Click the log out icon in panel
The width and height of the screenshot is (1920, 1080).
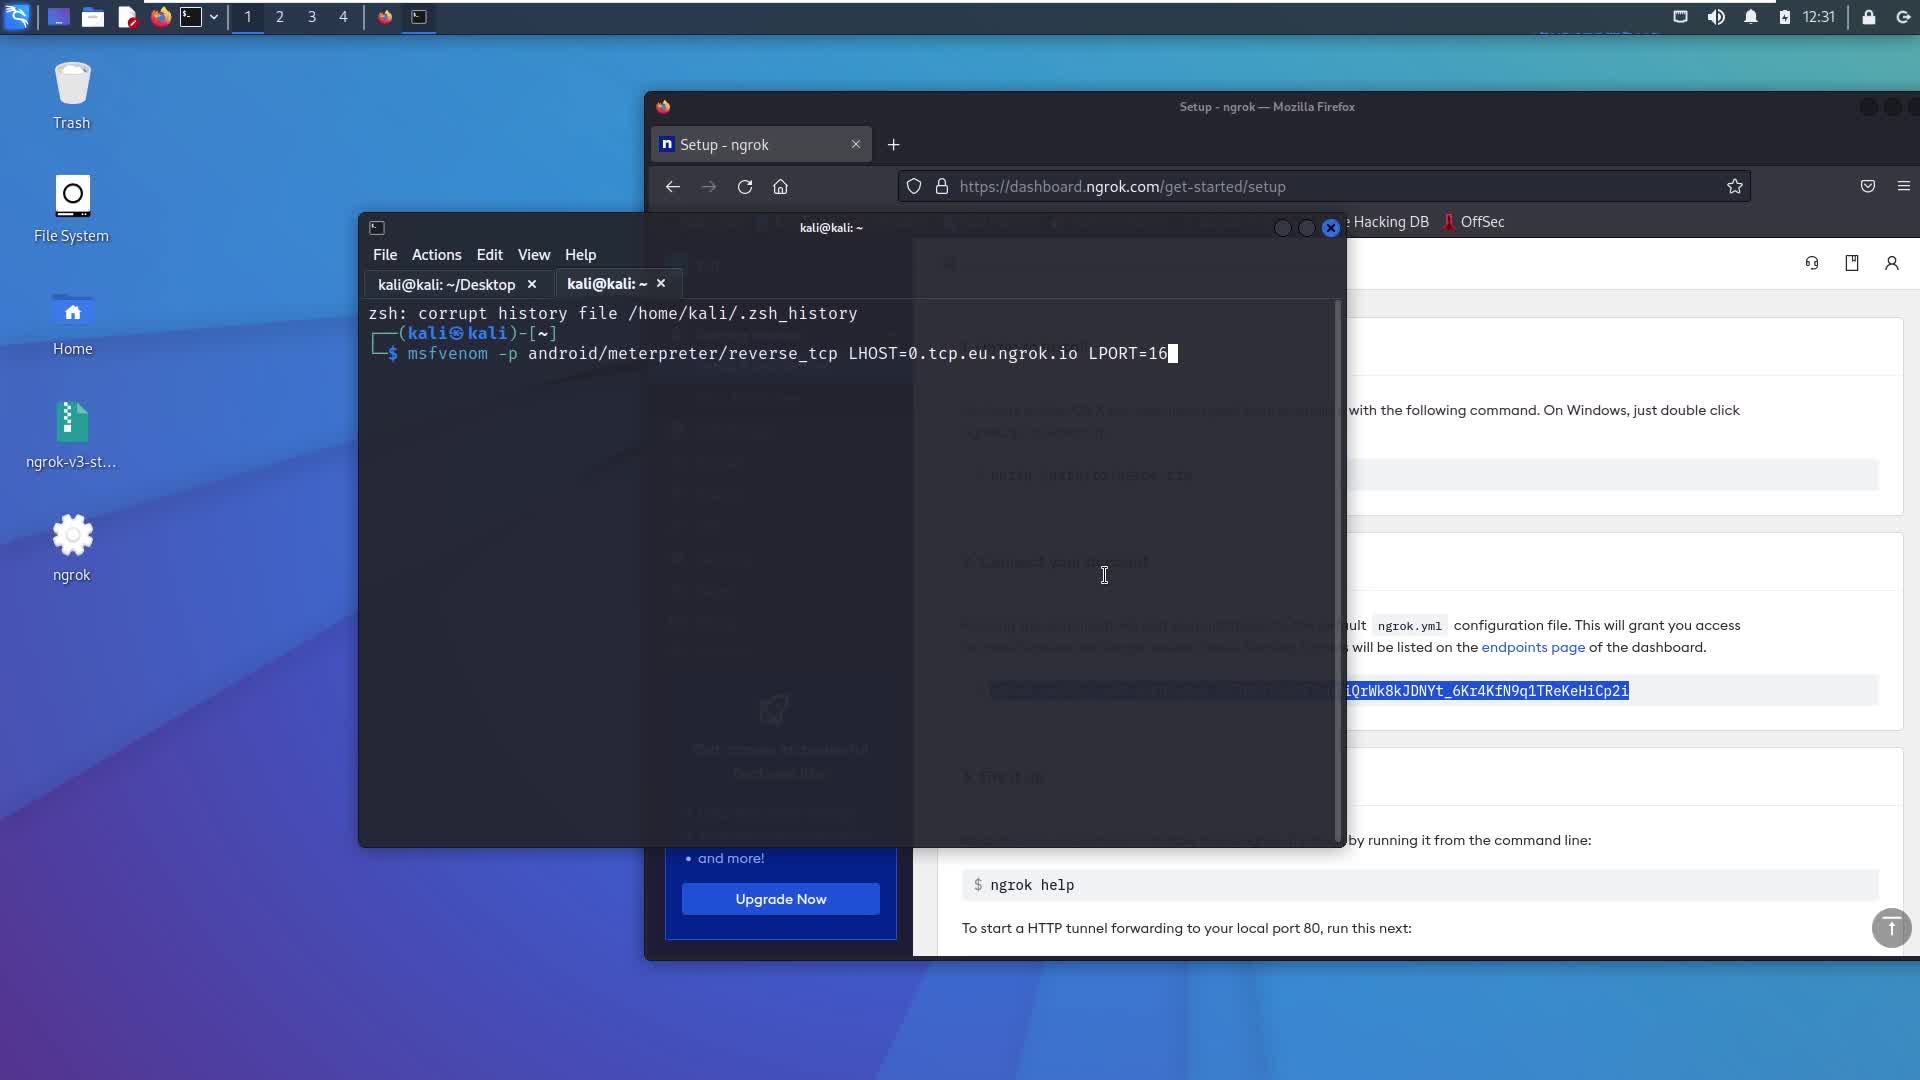tap(1902, 17)
